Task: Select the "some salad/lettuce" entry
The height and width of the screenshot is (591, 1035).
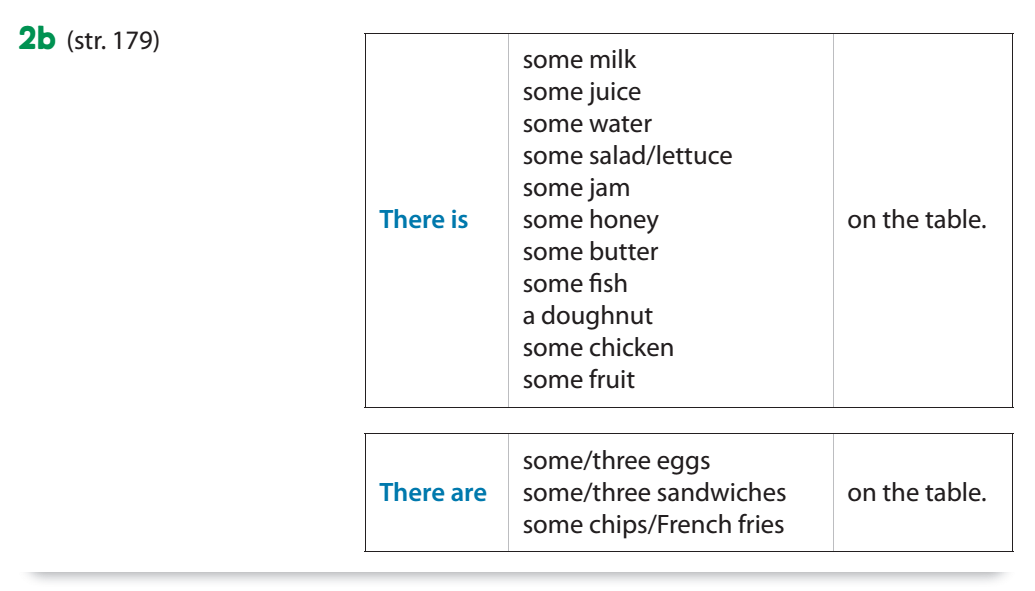Action: [627, 156]
